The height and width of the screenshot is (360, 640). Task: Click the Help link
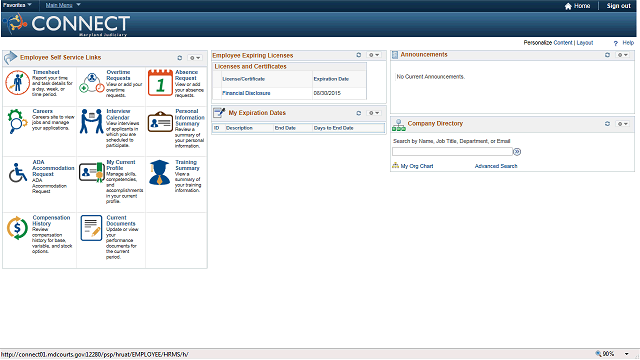(x=628, y=42)
